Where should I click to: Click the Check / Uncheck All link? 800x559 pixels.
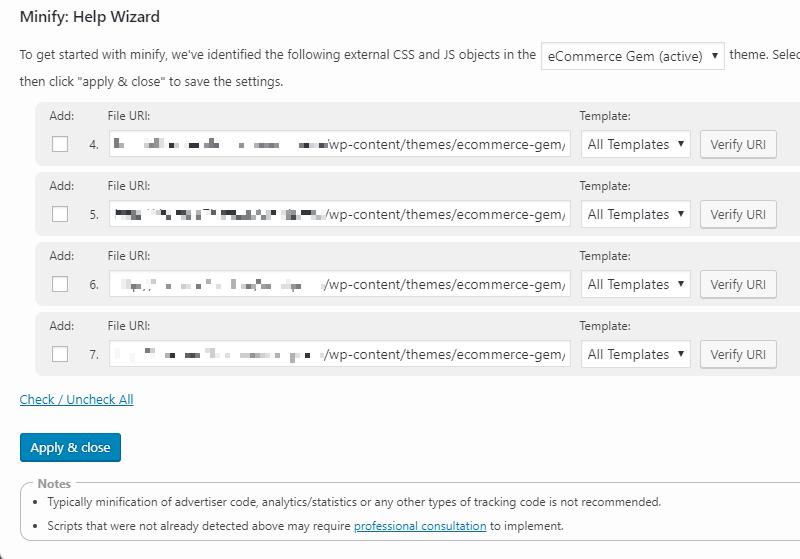[x=76, y=399]
